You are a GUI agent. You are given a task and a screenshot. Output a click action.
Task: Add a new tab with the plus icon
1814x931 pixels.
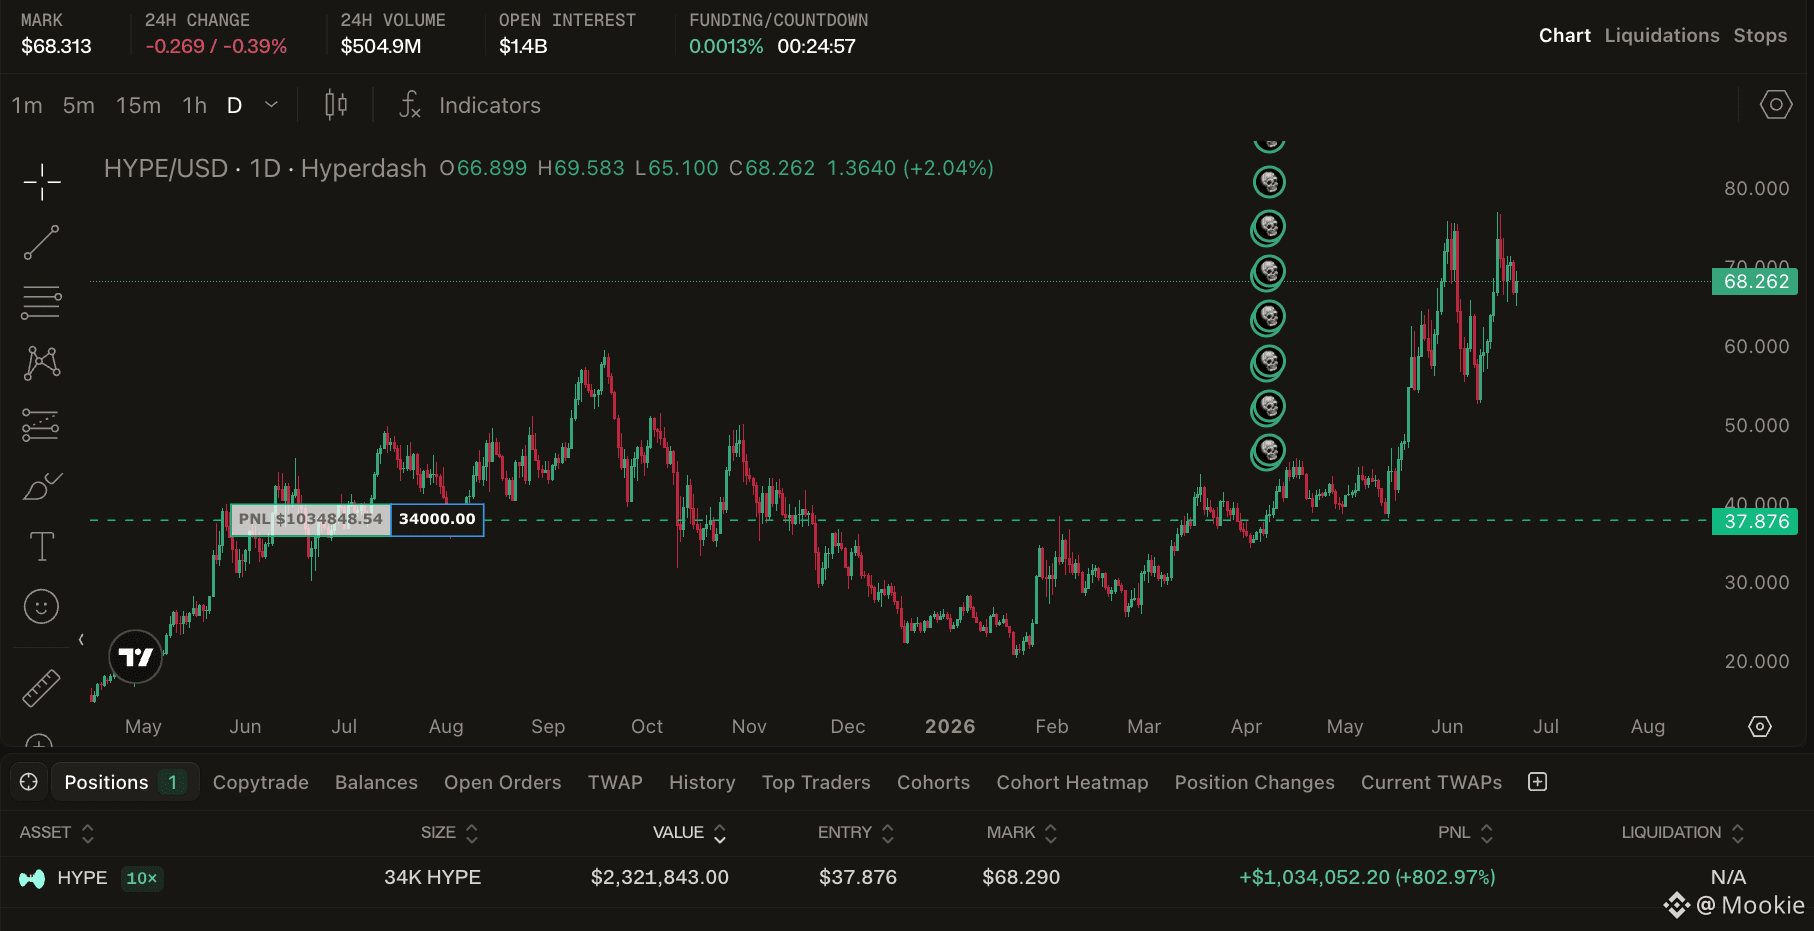pyautogui.click(x=1538, y=782)
